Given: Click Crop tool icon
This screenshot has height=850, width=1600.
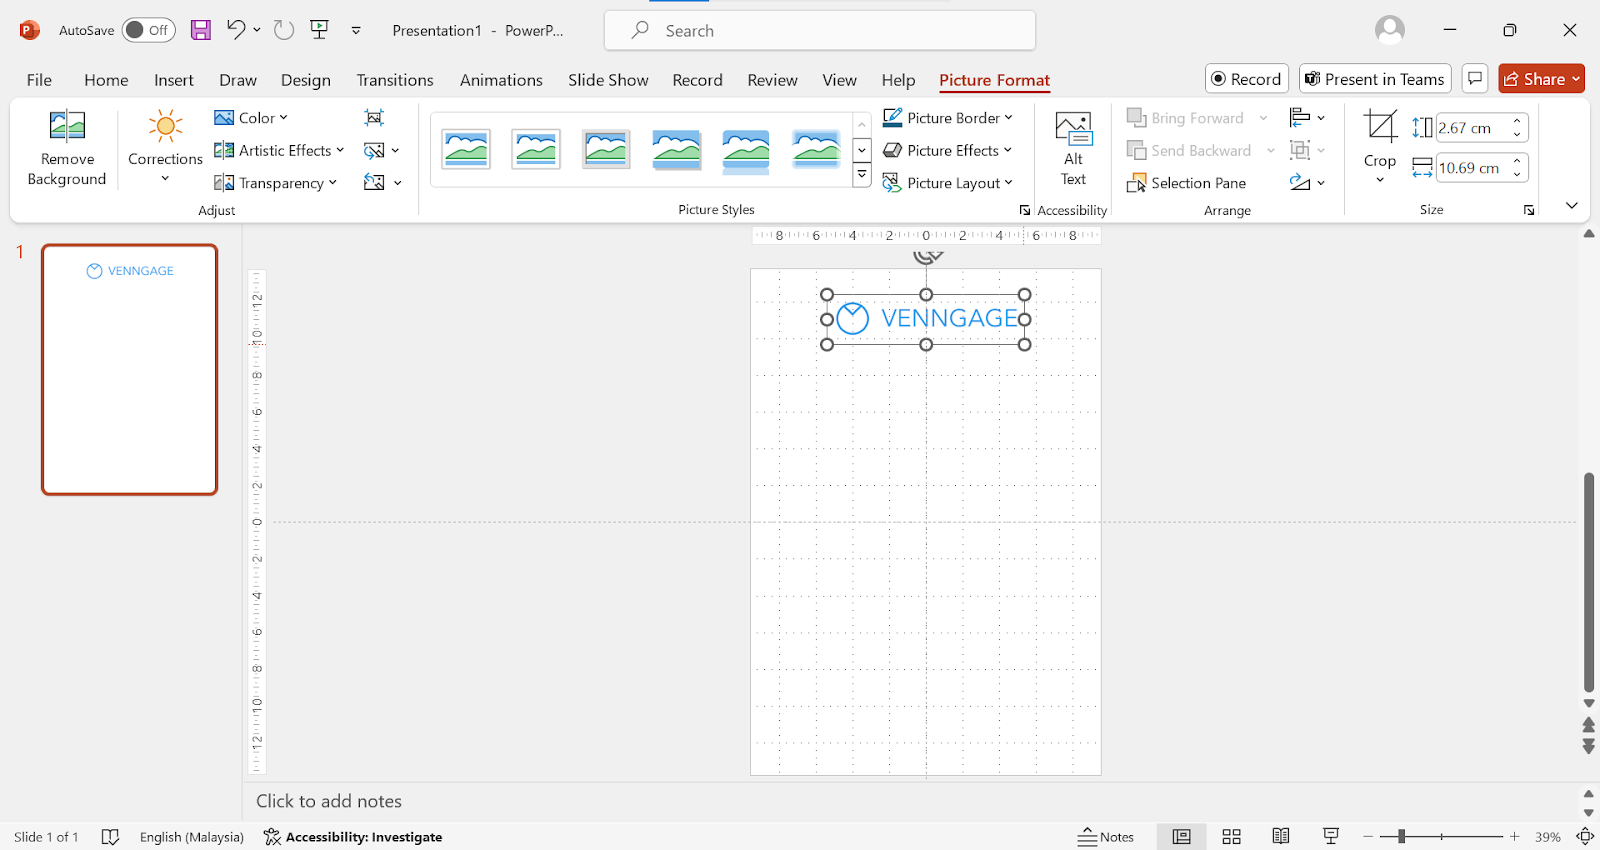Looking at the screenshot, I should point(1380,128).
